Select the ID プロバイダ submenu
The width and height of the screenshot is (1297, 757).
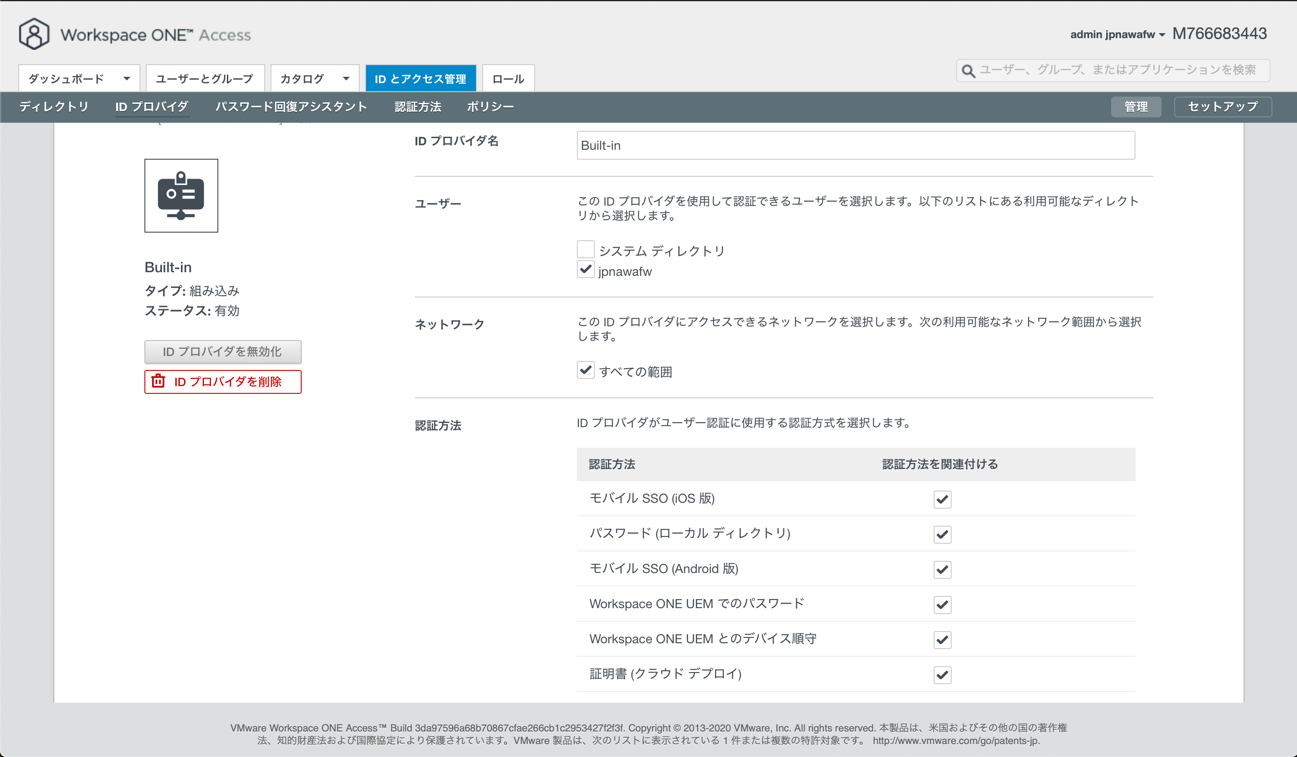(x=152, y=106)
